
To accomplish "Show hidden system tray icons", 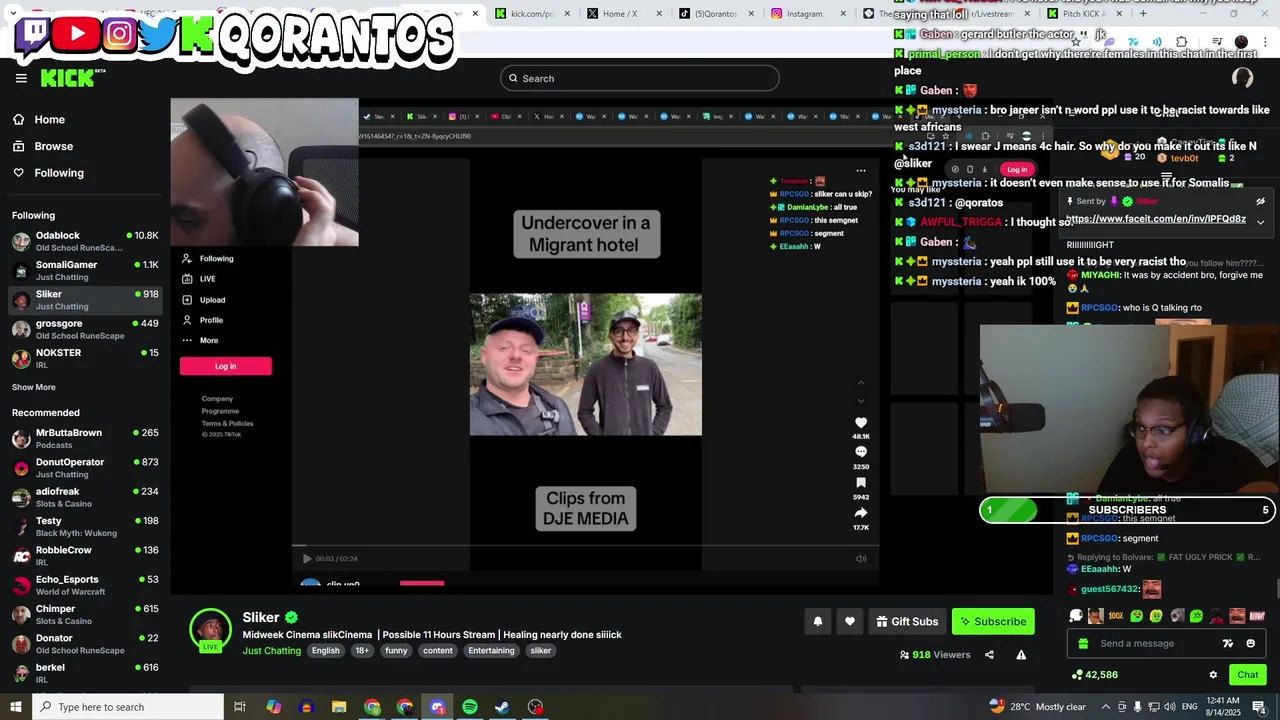I will click(1105, 707).
